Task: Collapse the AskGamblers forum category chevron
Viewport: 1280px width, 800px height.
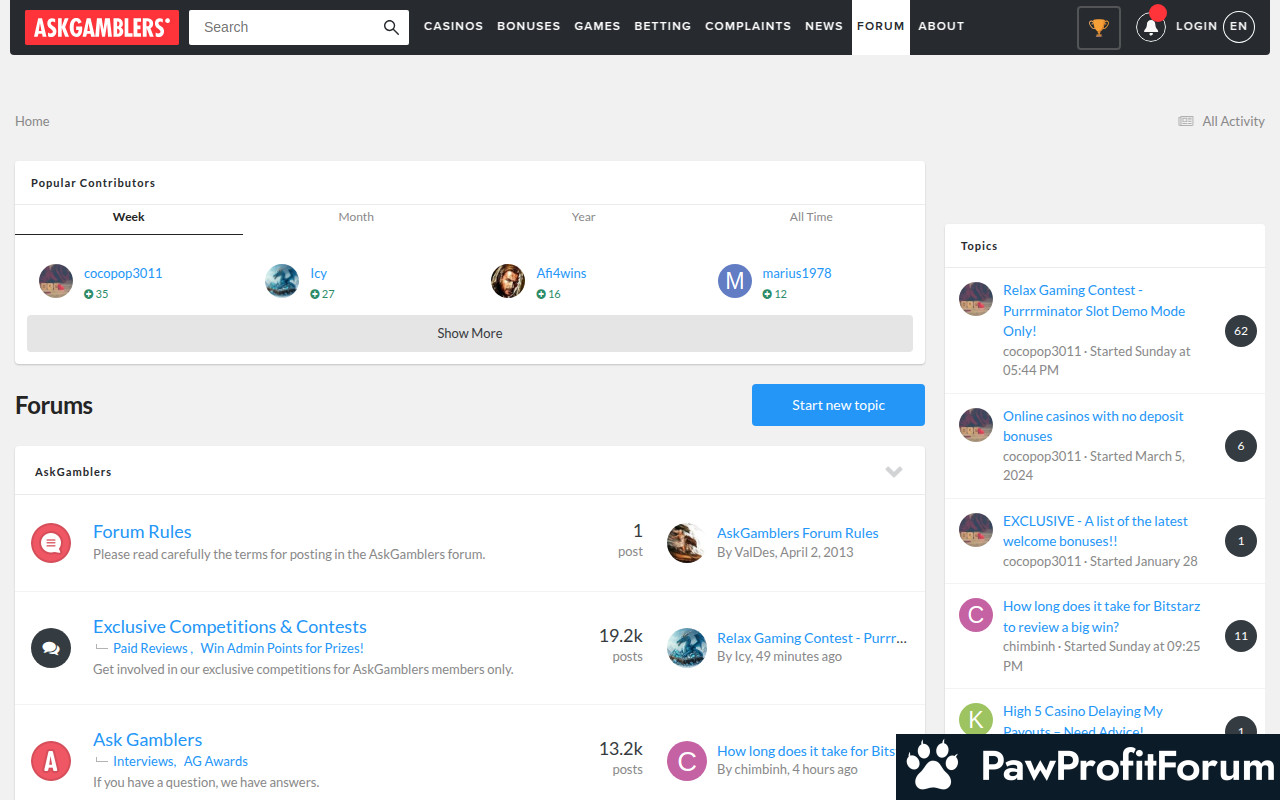Action: (894, 472)
